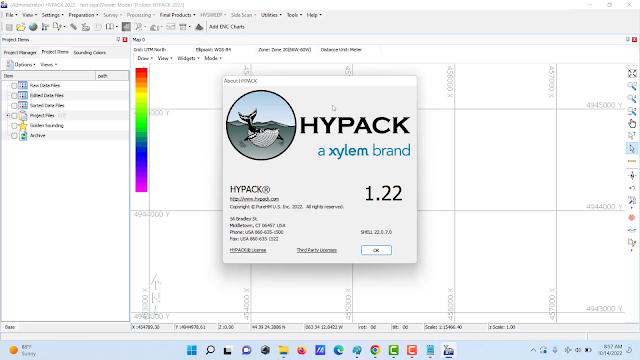Check the Raw Data Files checkbox
640x360 pixels.
(14, 86)
